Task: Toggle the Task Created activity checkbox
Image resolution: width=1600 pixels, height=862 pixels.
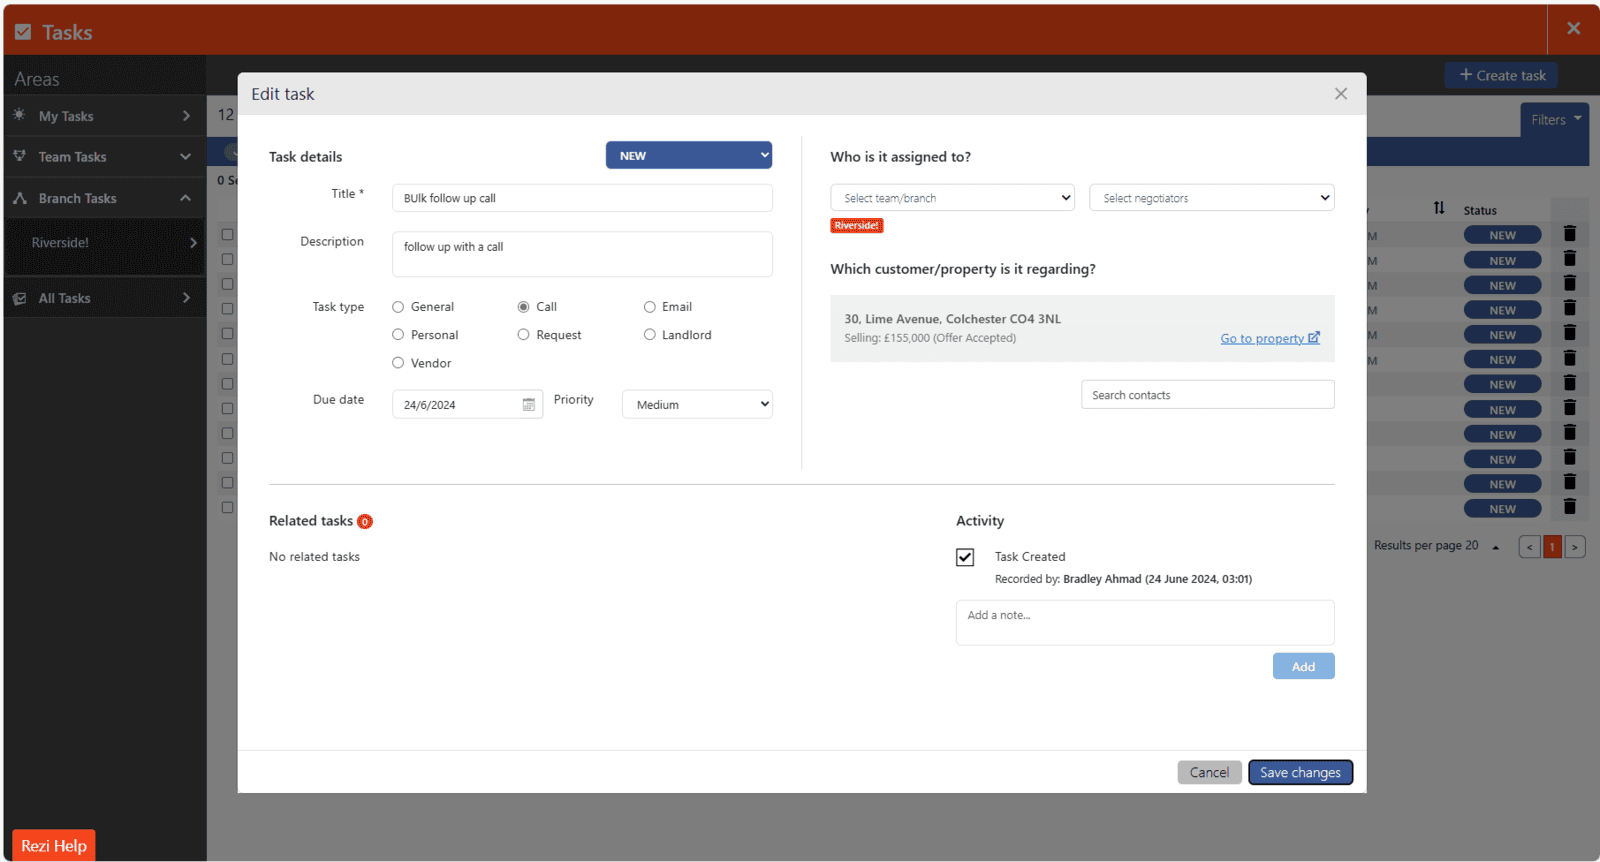Action: 965,557
